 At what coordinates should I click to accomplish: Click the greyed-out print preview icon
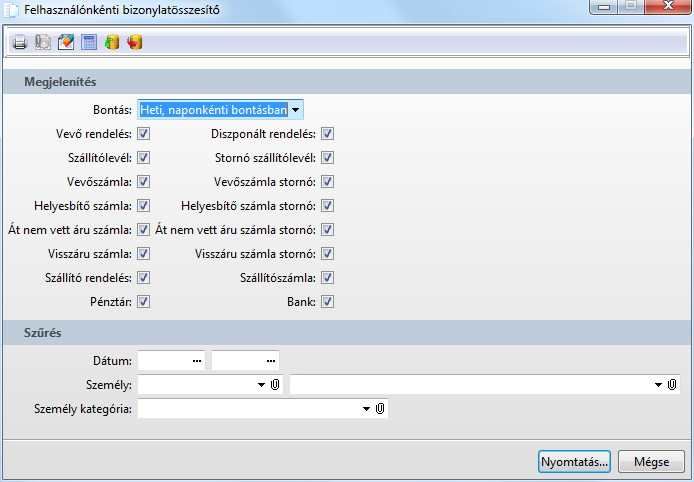(x=43, y=42)
